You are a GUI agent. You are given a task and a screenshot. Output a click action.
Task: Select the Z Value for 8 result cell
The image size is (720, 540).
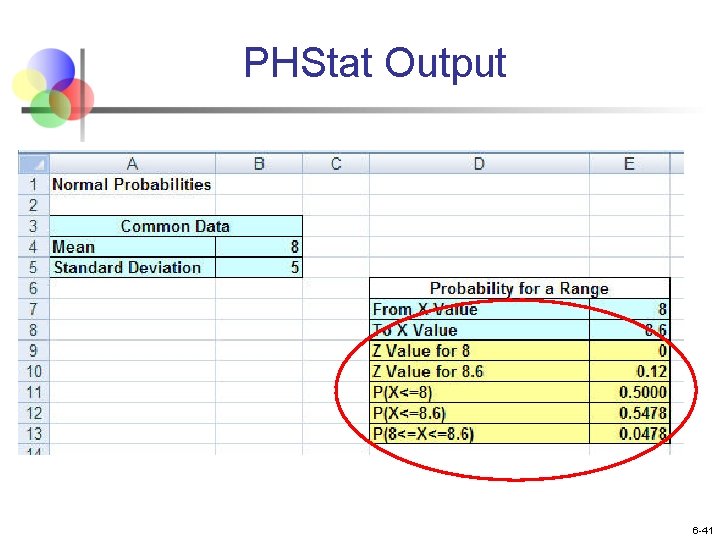(630, 351)
